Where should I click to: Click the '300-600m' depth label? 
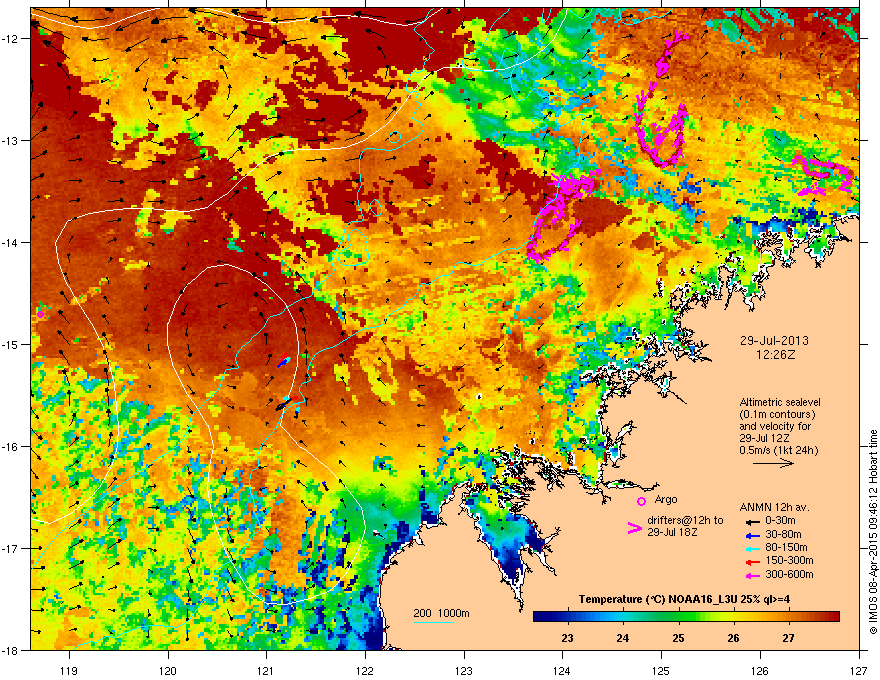coord(789,574)
